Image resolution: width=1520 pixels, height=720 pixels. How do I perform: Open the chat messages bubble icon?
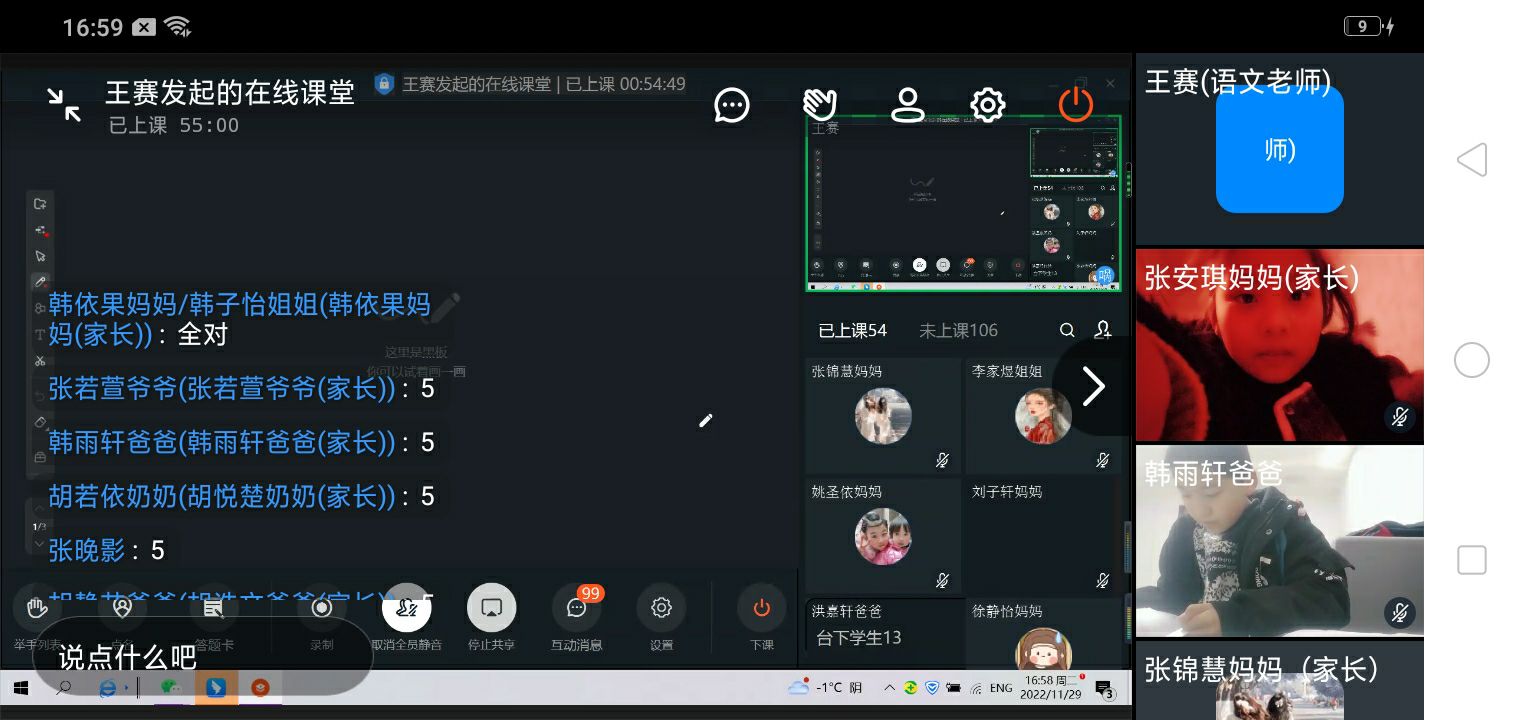[x=732, y=105]
